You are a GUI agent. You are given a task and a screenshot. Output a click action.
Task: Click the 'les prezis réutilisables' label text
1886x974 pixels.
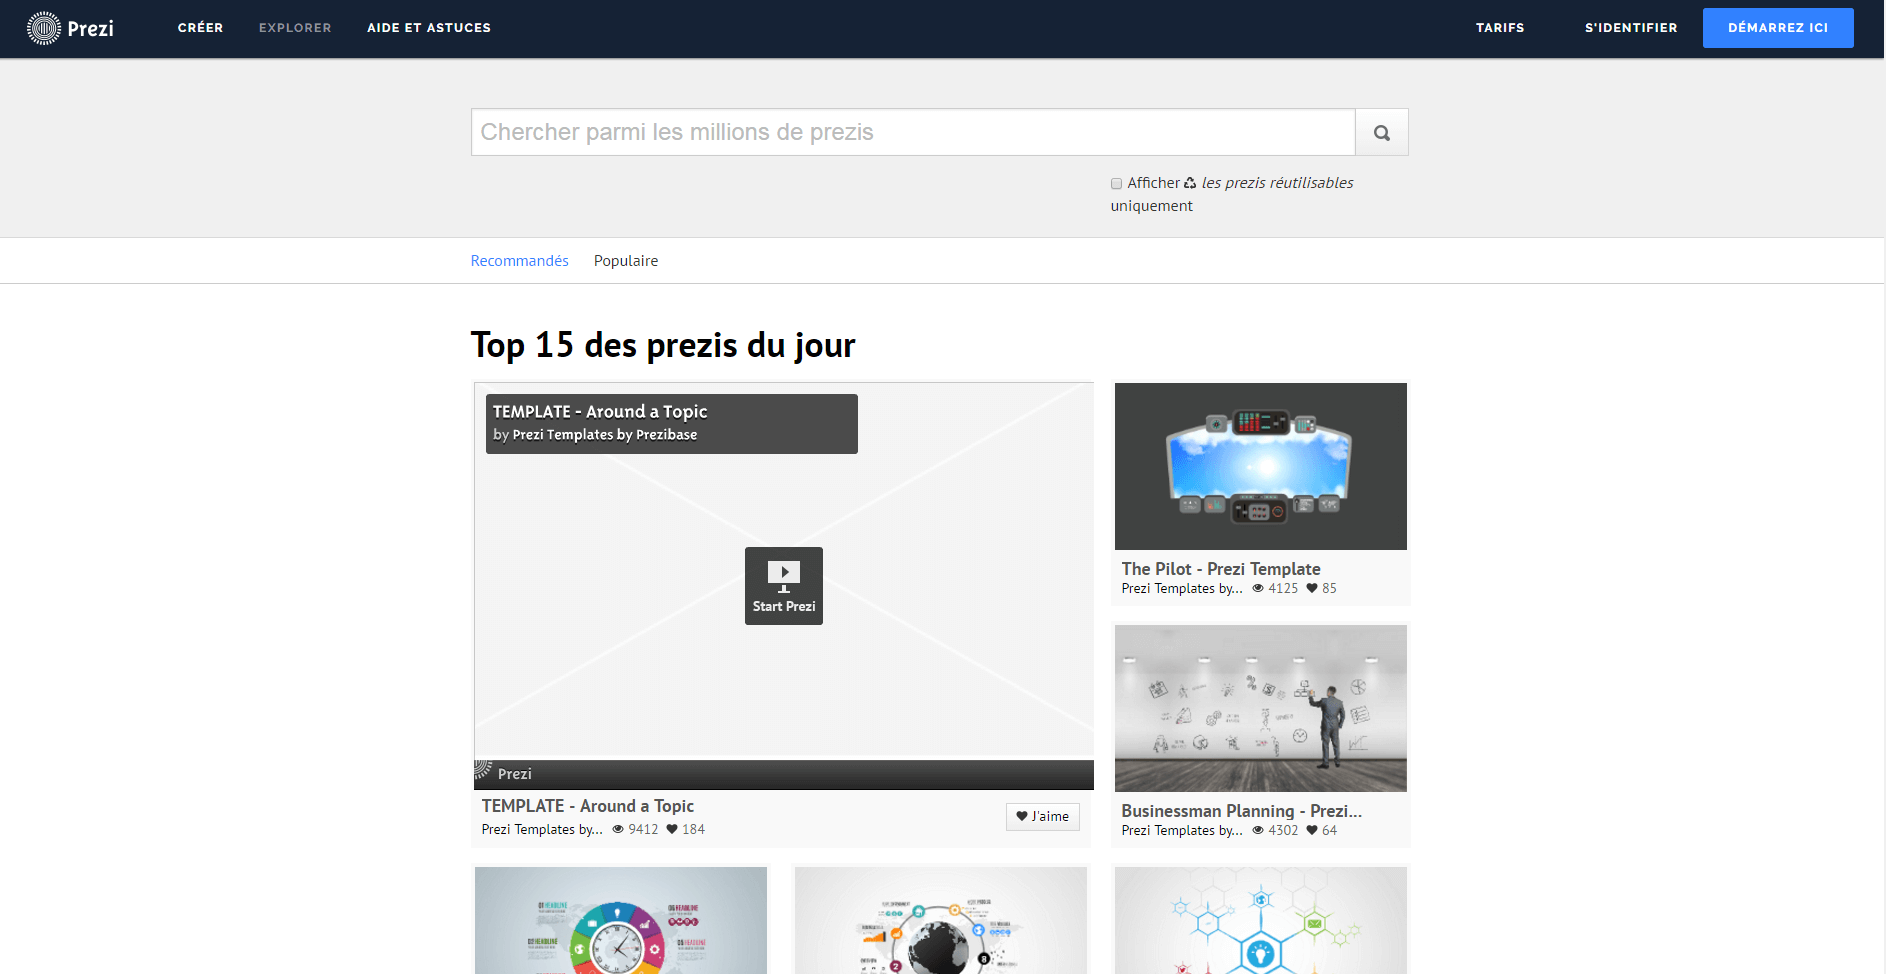[x=1277, y=183]
